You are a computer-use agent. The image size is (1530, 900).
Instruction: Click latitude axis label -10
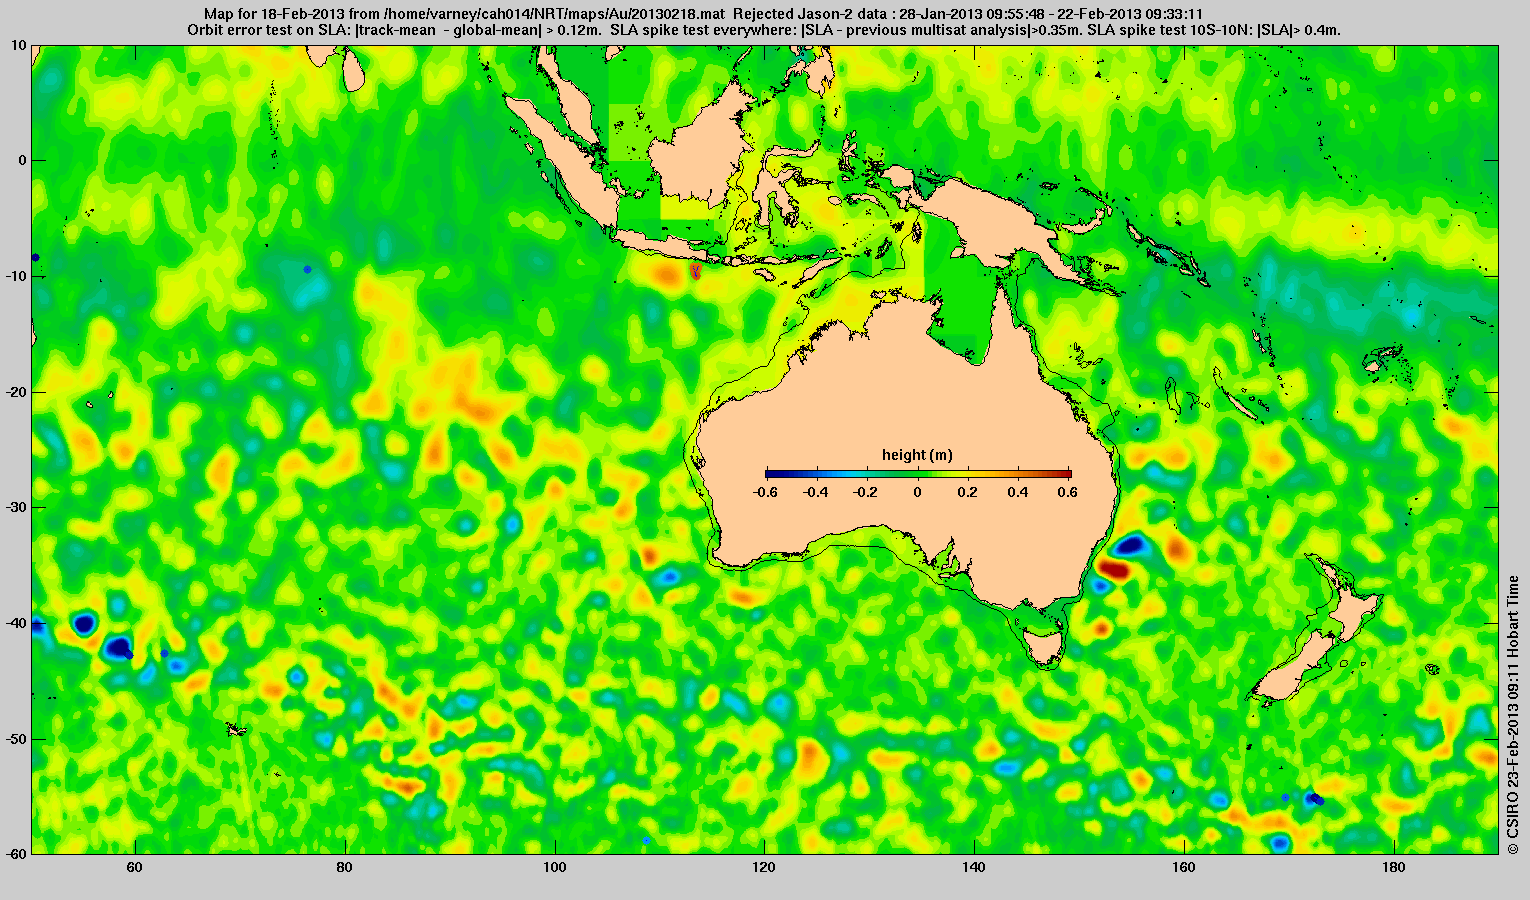17,276
